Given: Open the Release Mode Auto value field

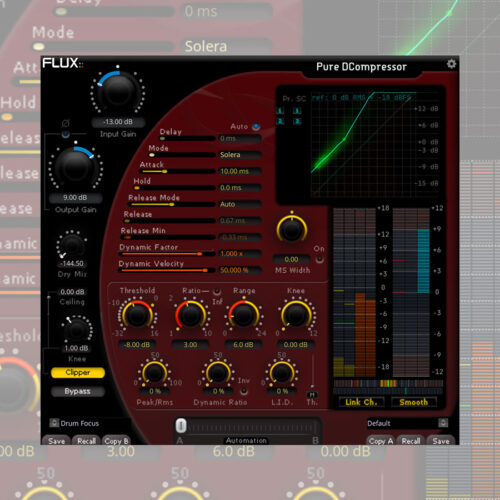Looking at the screenshot, I should point(239,204).
